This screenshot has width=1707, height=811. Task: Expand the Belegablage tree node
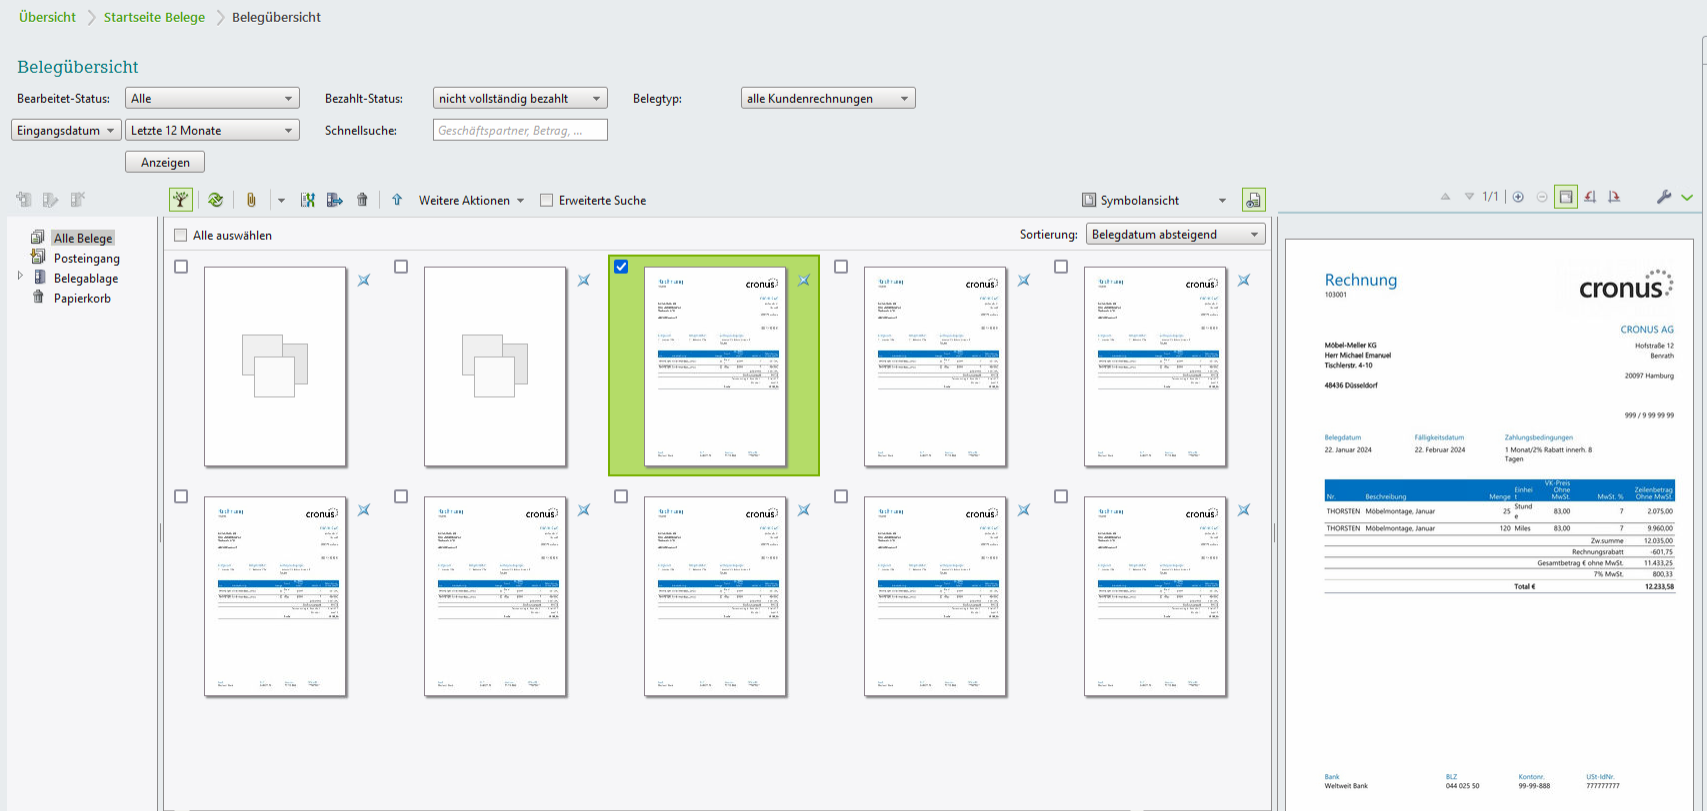[x=20, y=276]
